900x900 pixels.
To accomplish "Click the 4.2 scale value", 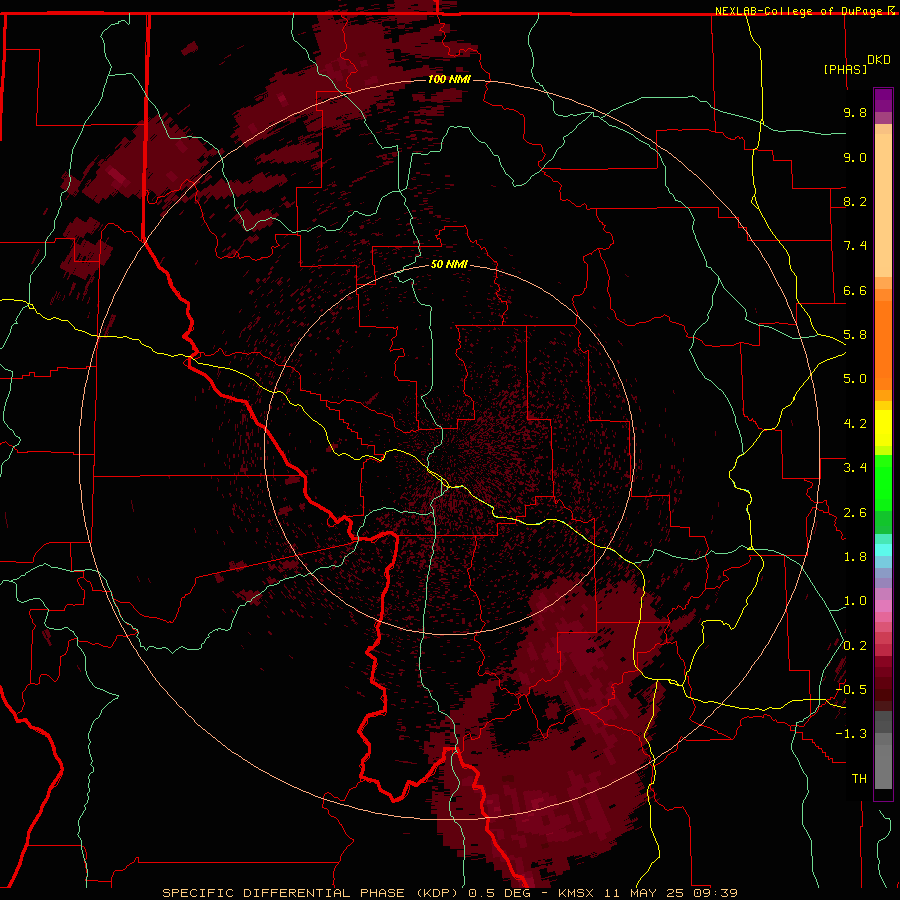I will pyautogui.click(x=855, y=424).
